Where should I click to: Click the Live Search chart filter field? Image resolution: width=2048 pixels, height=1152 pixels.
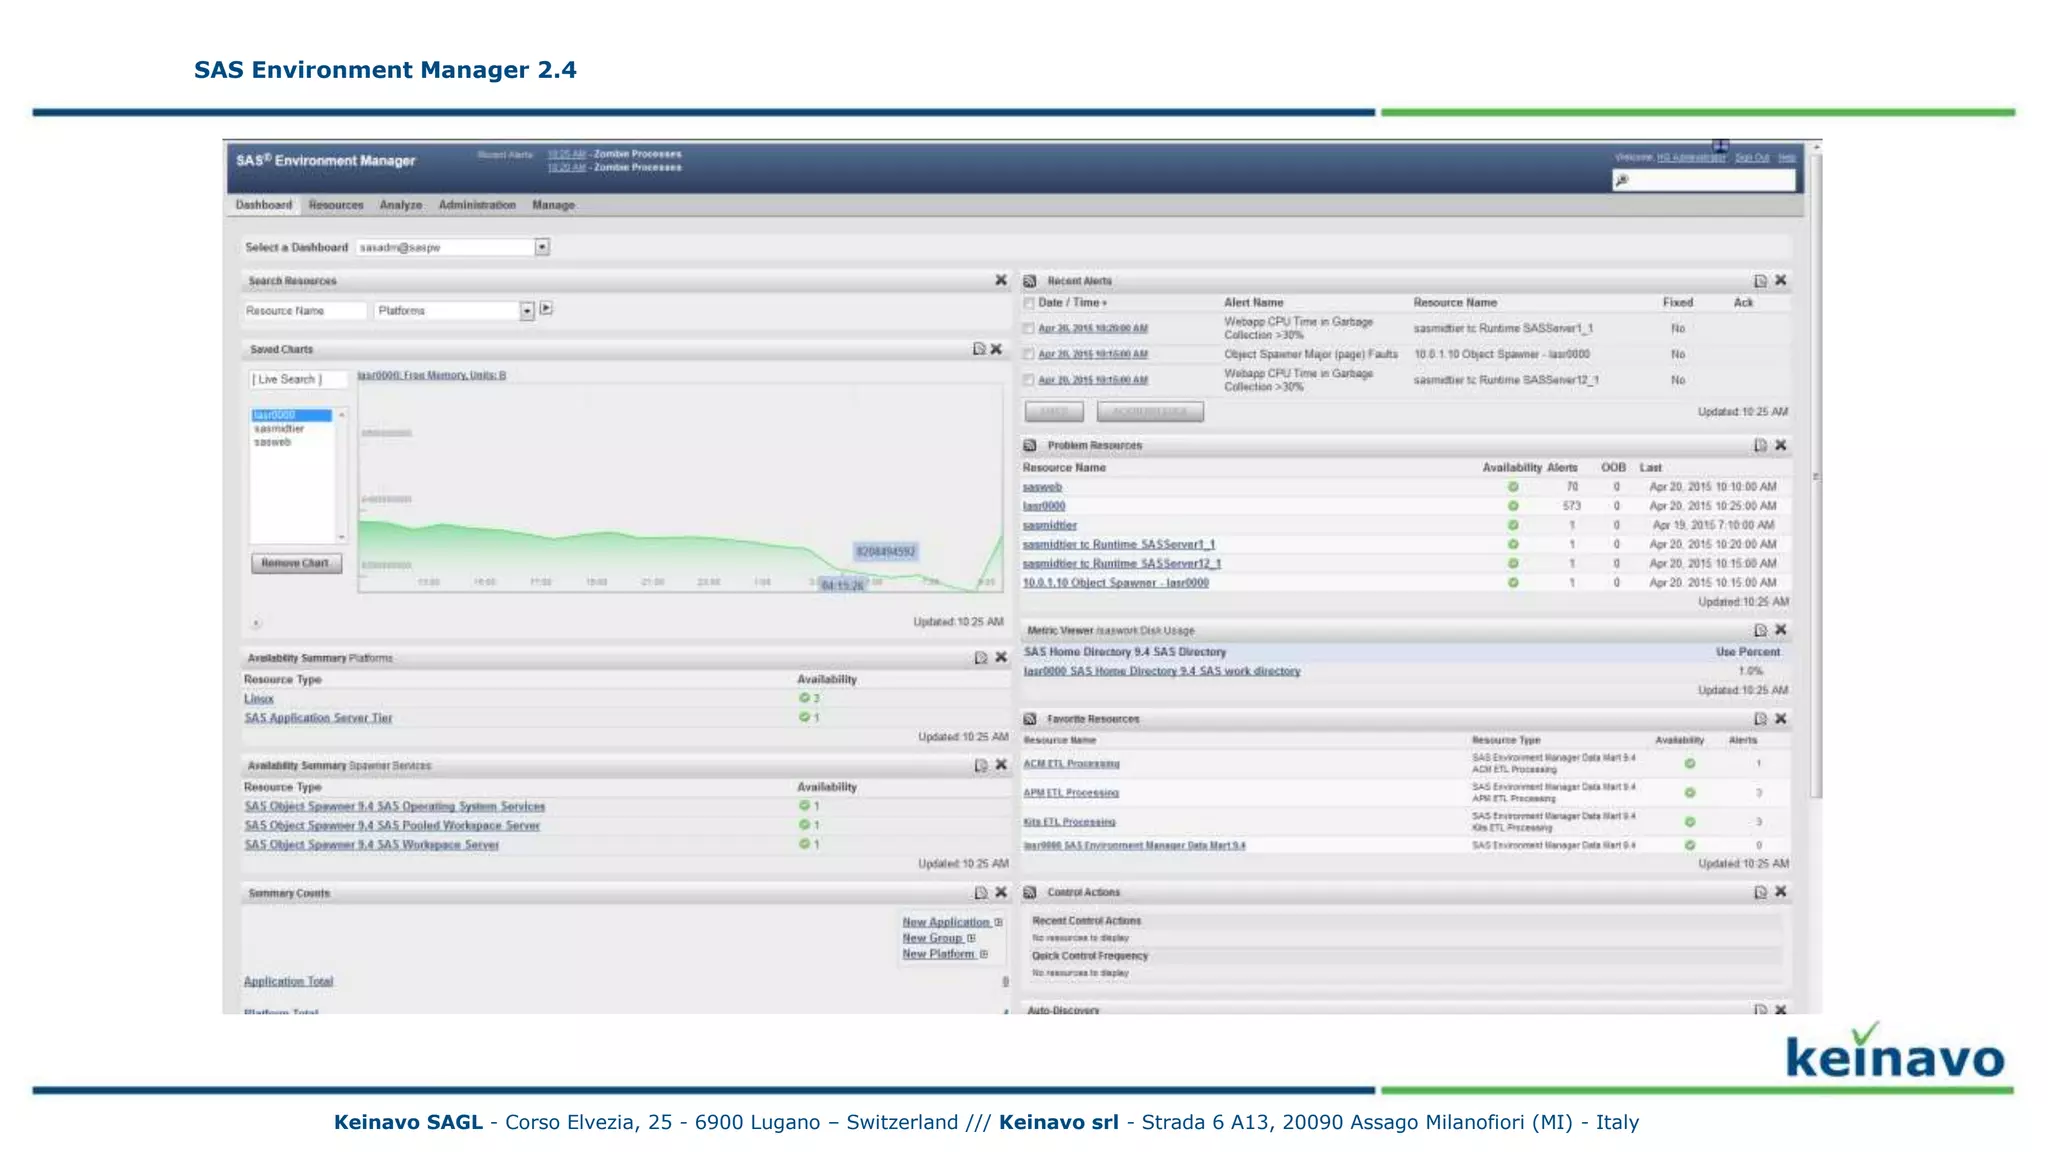(298, 379)
